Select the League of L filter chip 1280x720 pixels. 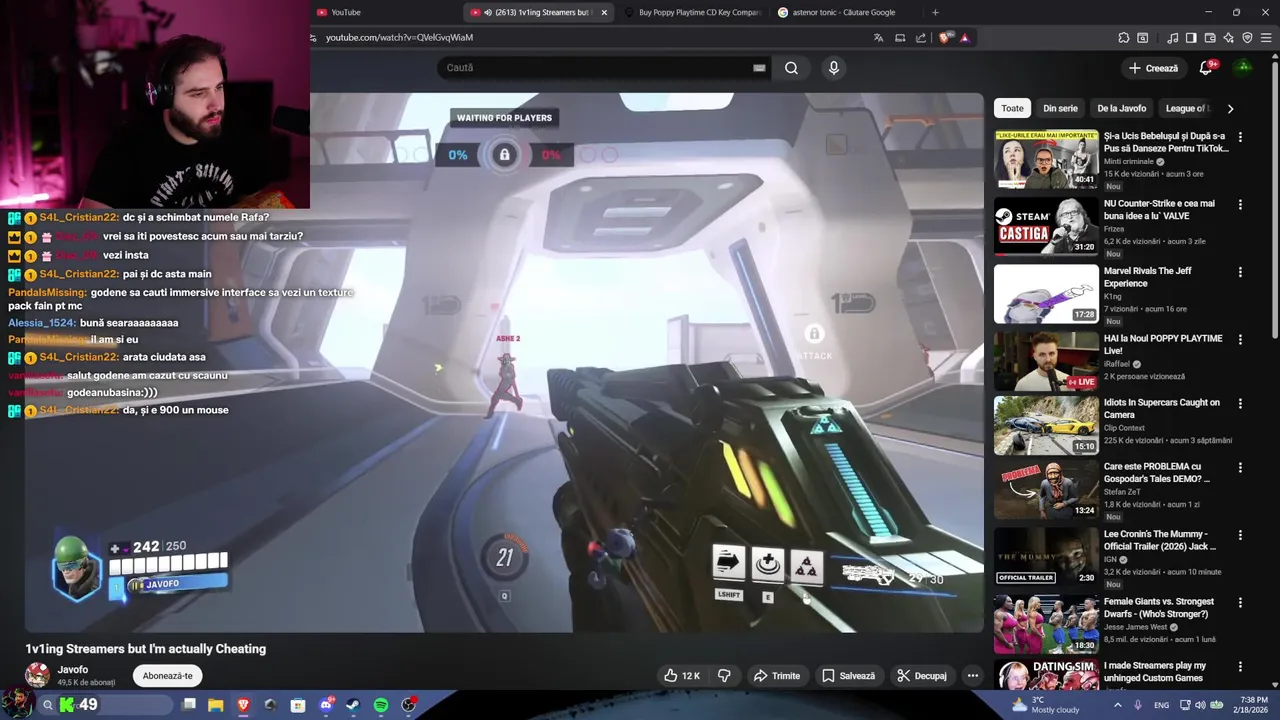tap(1188, 108)
